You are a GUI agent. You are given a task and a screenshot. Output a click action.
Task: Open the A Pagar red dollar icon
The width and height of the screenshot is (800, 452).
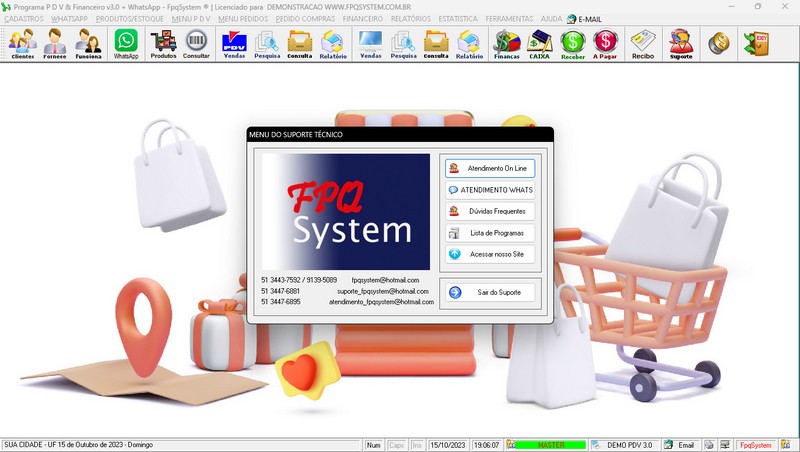click(x=605, y=44)
